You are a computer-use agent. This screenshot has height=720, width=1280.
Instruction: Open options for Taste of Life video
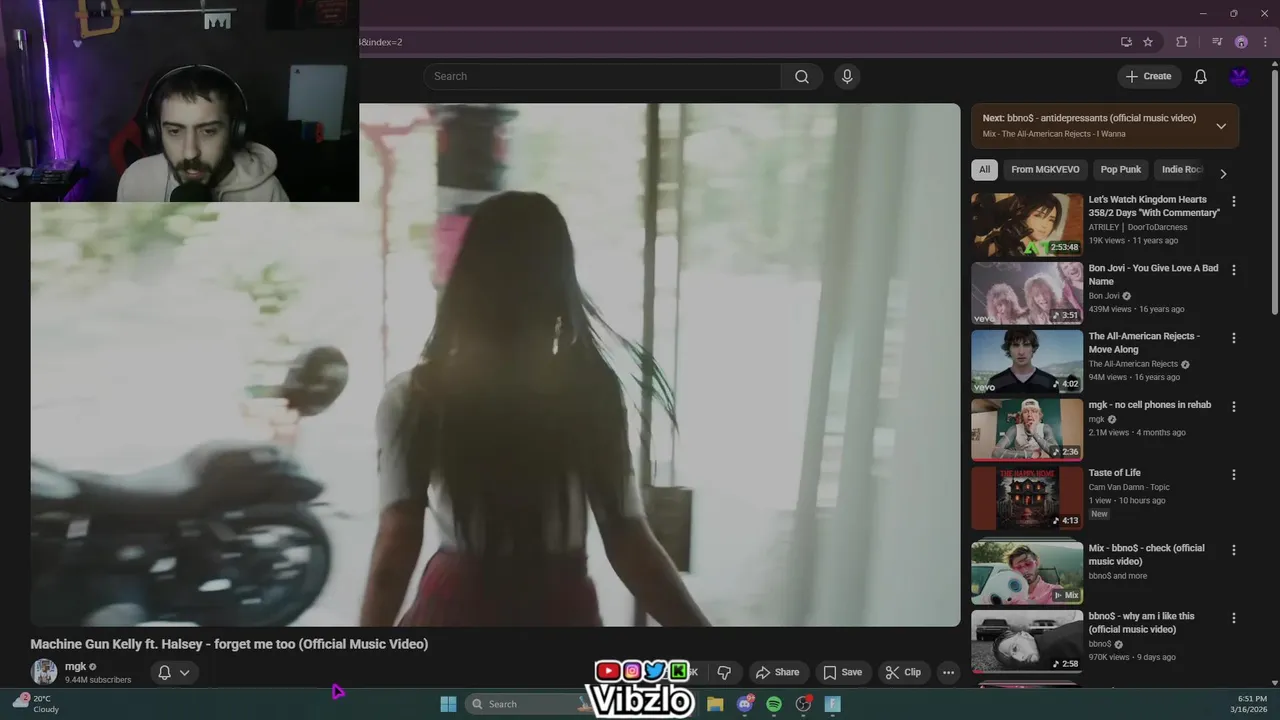point(1233,474)
